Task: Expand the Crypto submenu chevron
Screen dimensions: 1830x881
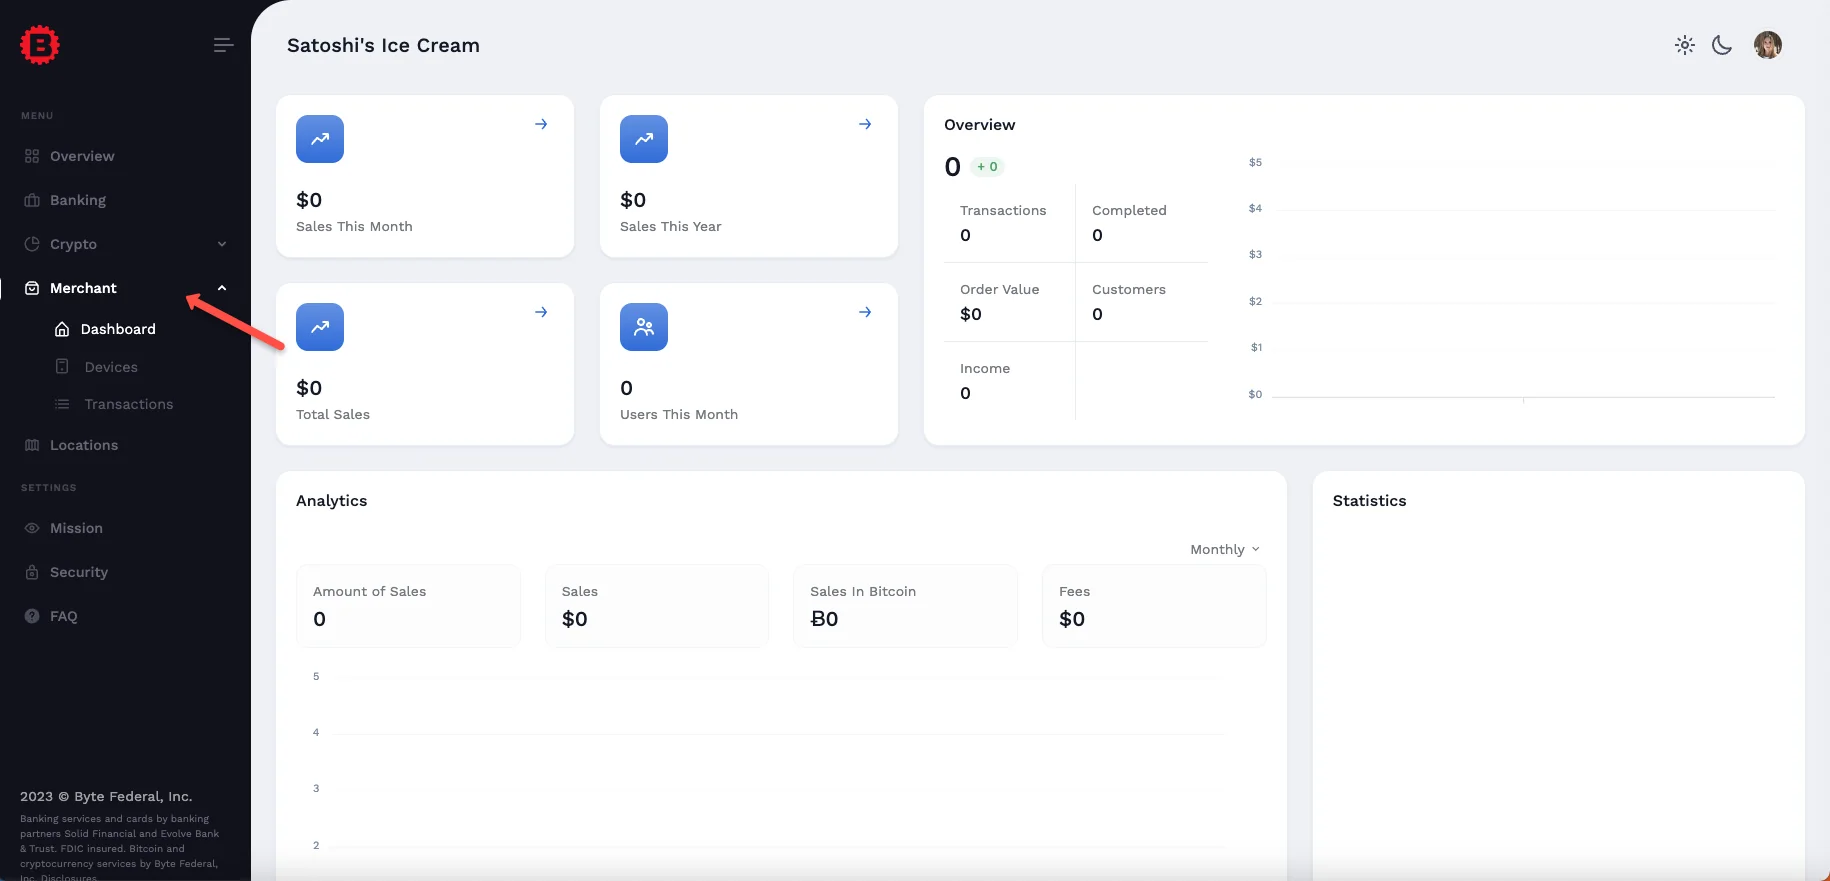Action: coord(222,244)
